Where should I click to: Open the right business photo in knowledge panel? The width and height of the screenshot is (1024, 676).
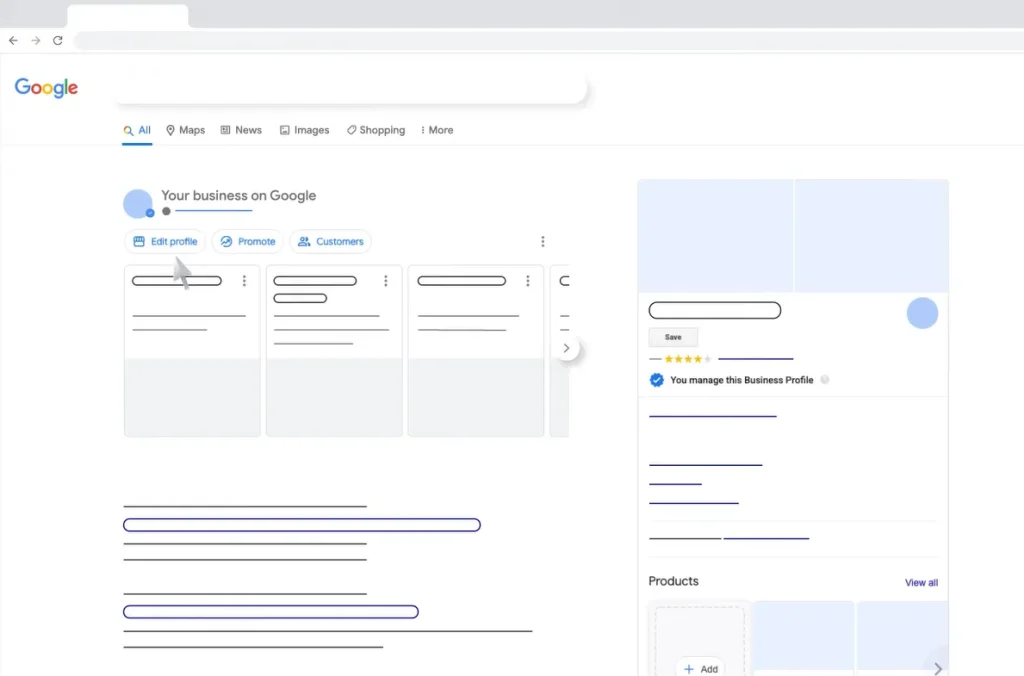click(872, 236)
